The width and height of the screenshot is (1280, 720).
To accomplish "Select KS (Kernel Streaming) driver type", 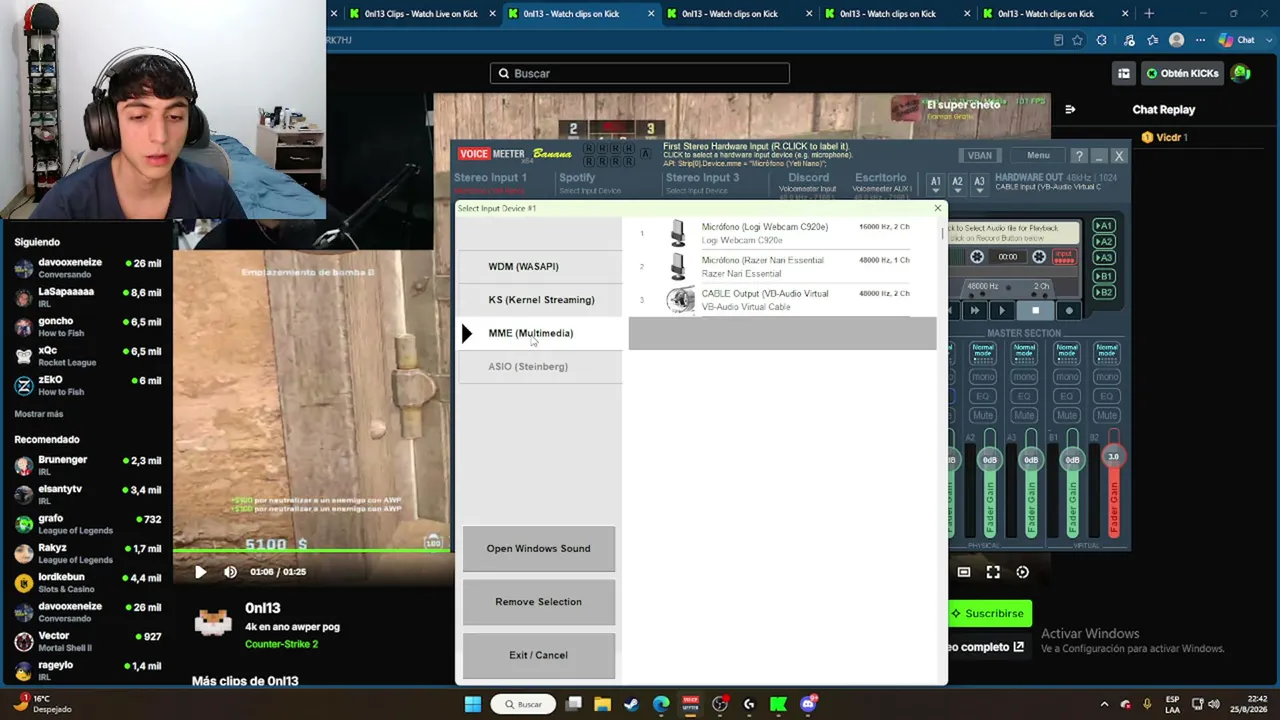I will point(539,300).
